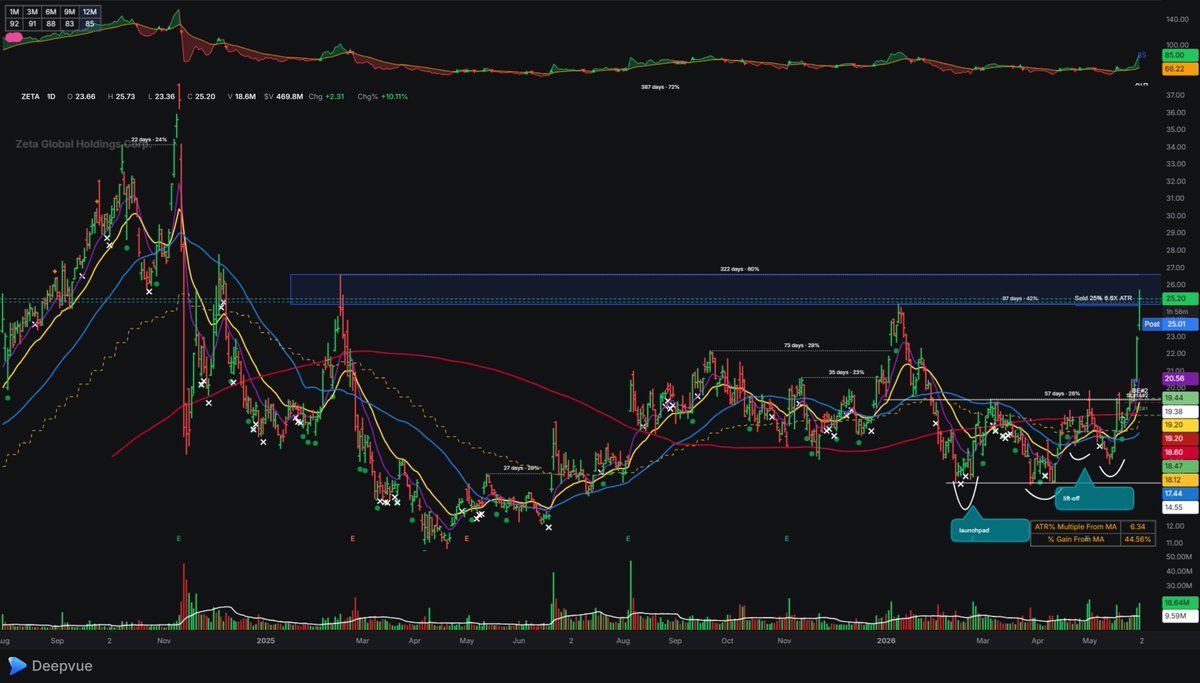Viewport: 1200px width, 683px height.
Task: Click green E earnings marker near Aug 2025
Action: pyautogui.click(x=628, y=539)
